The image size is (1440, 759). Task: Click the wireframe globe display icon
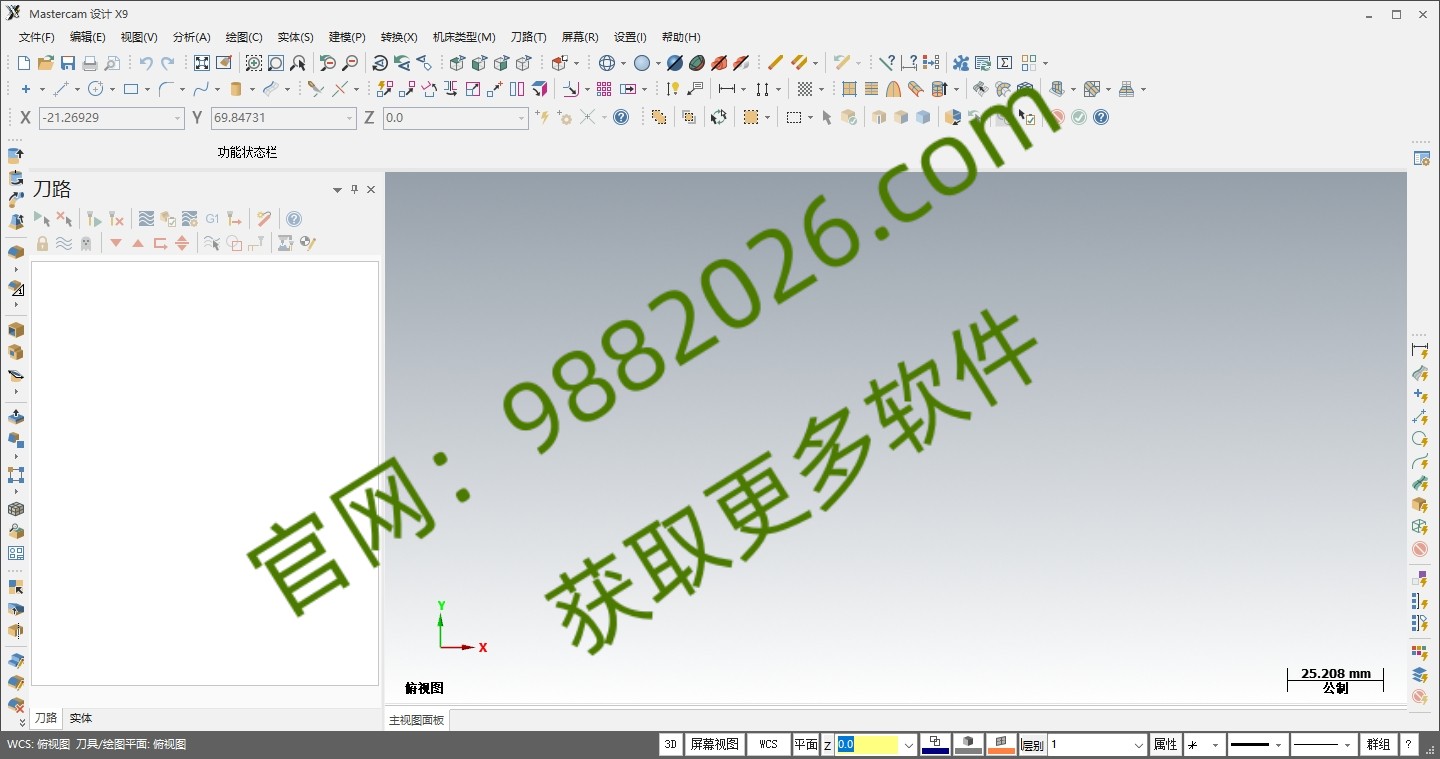(607, 63)
